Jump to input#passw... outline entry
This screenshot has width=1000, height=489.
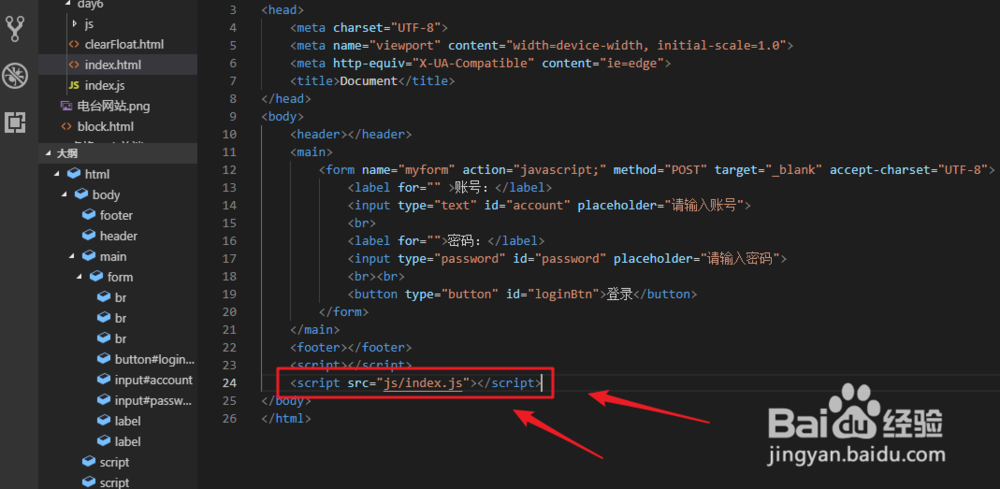[153, 400]
